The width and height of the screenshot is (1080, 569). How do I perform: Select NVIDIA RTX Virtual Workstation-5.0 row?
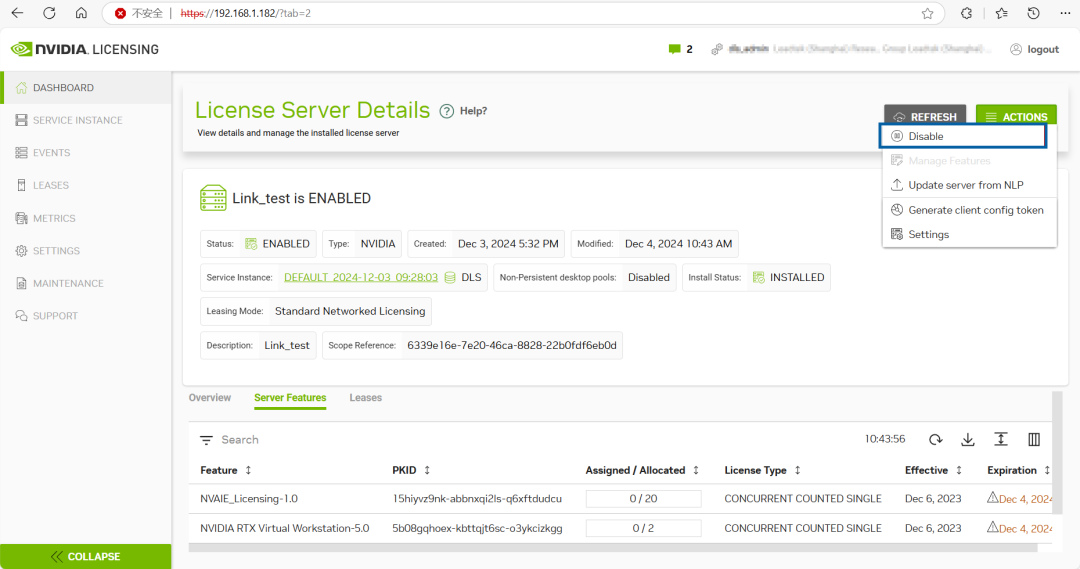(621, 528)
